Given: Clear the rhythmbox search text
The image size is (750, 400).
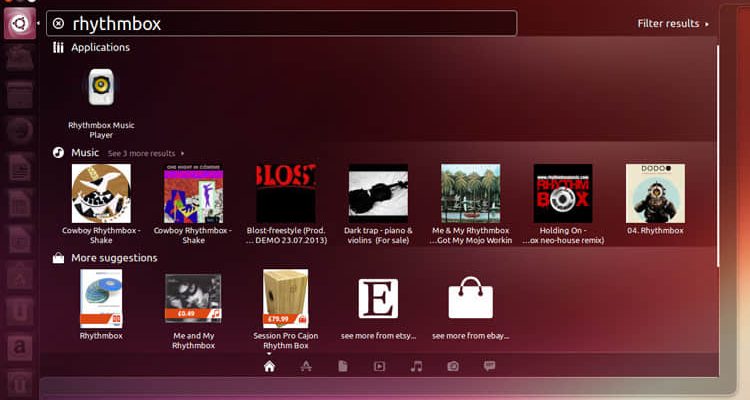Looking at the screenshot, I should click(58, 23).
